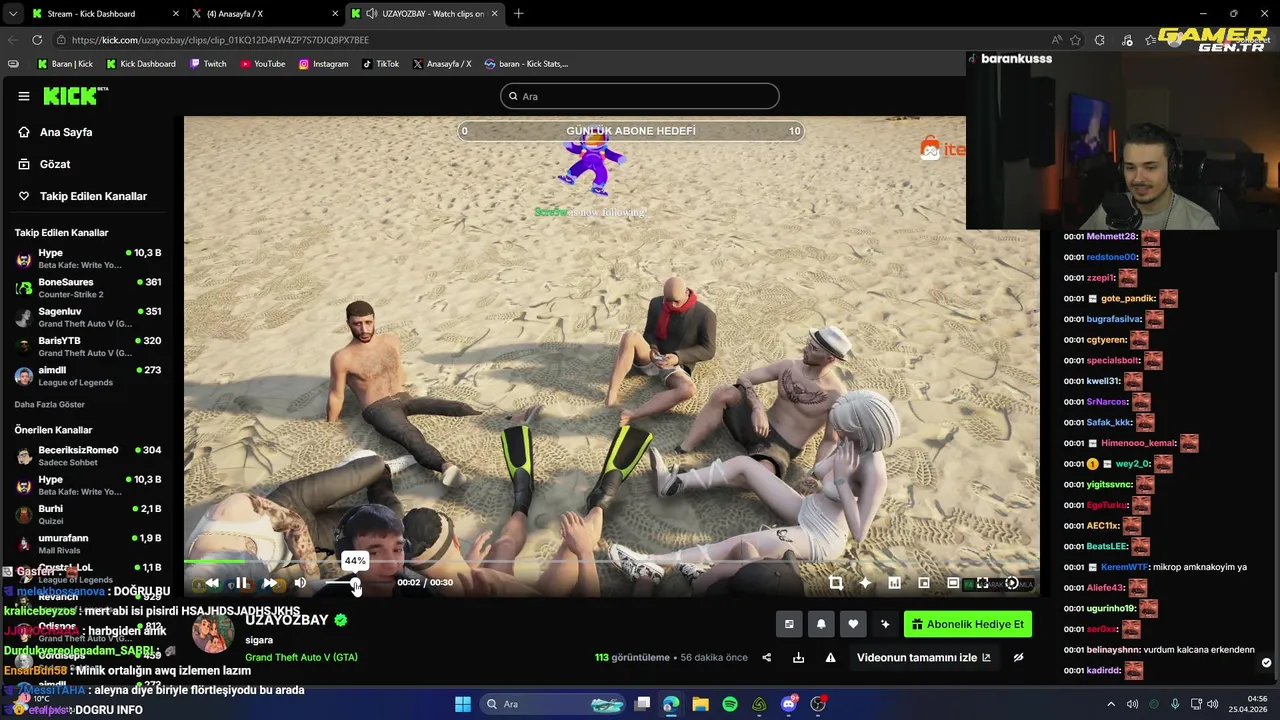The image size is (1280, 720).
Task: Click the sparkle button beside the heart
Action: [885, 624]
